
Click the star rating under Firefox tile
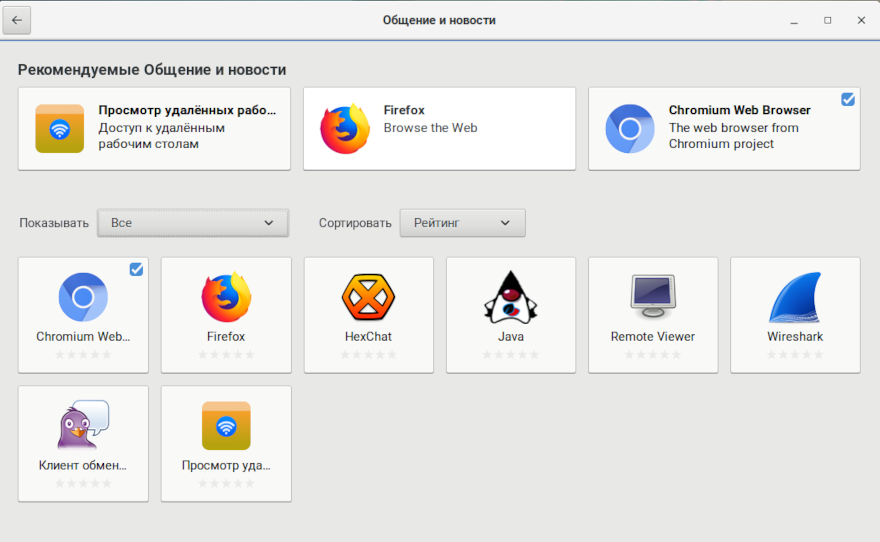(x=226, y=355)
